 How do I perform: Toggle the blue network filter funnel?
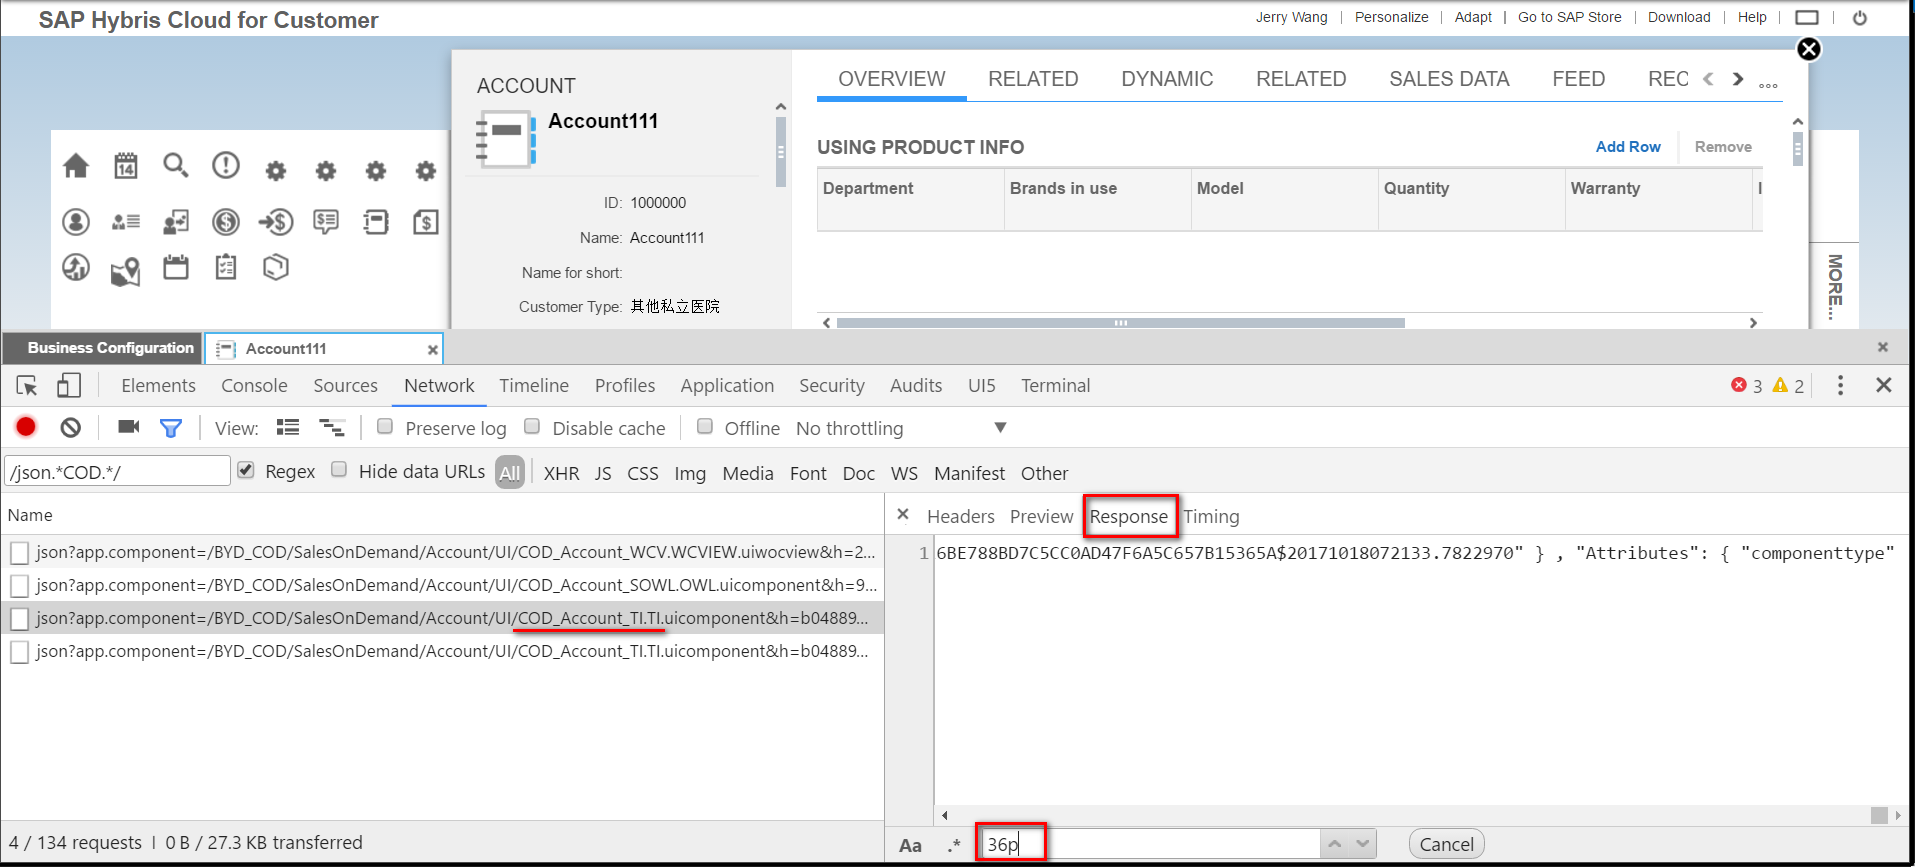coord(171,428)
